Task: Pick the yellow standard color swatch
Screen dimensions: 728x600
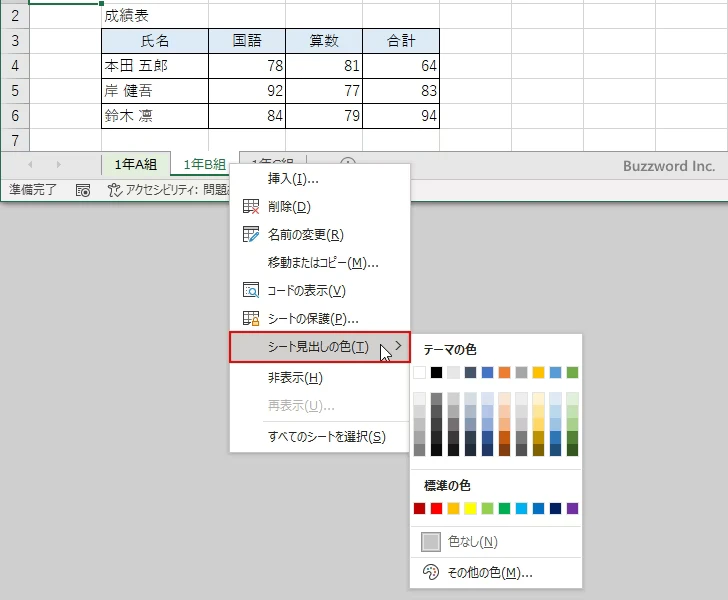Action: tap(470, 509)
